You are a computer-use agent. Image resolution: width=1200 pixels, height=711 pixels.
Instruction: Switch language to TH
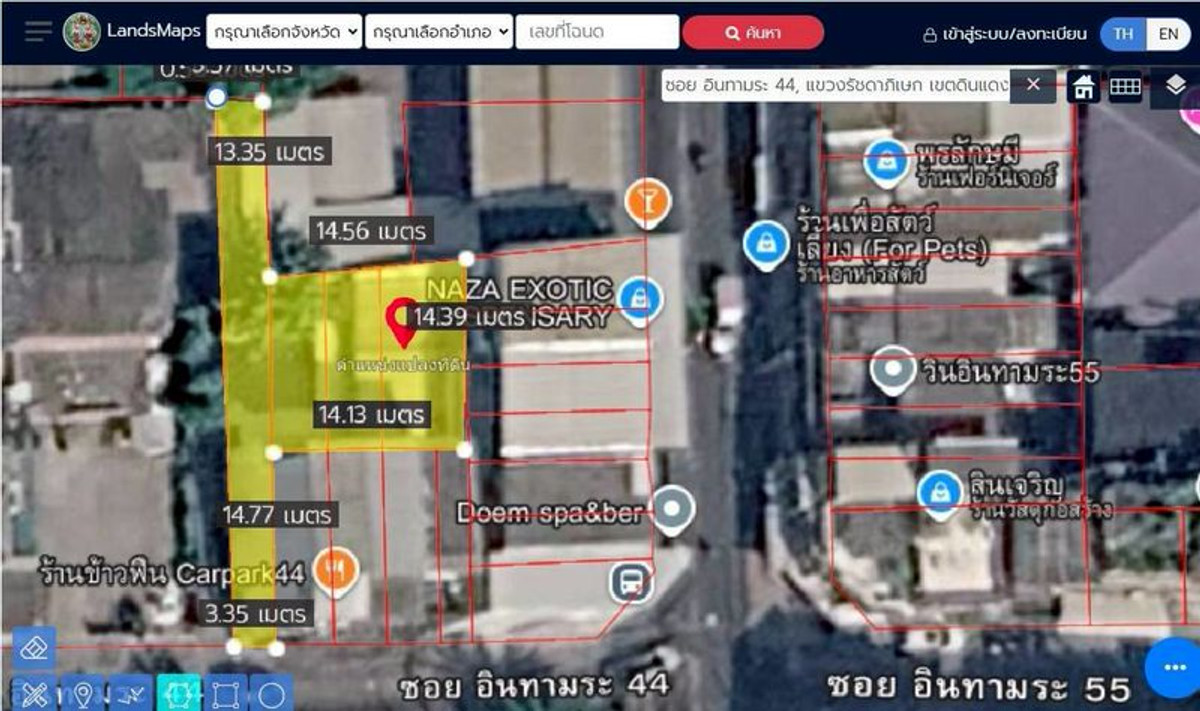click(x=1123, y=33)
